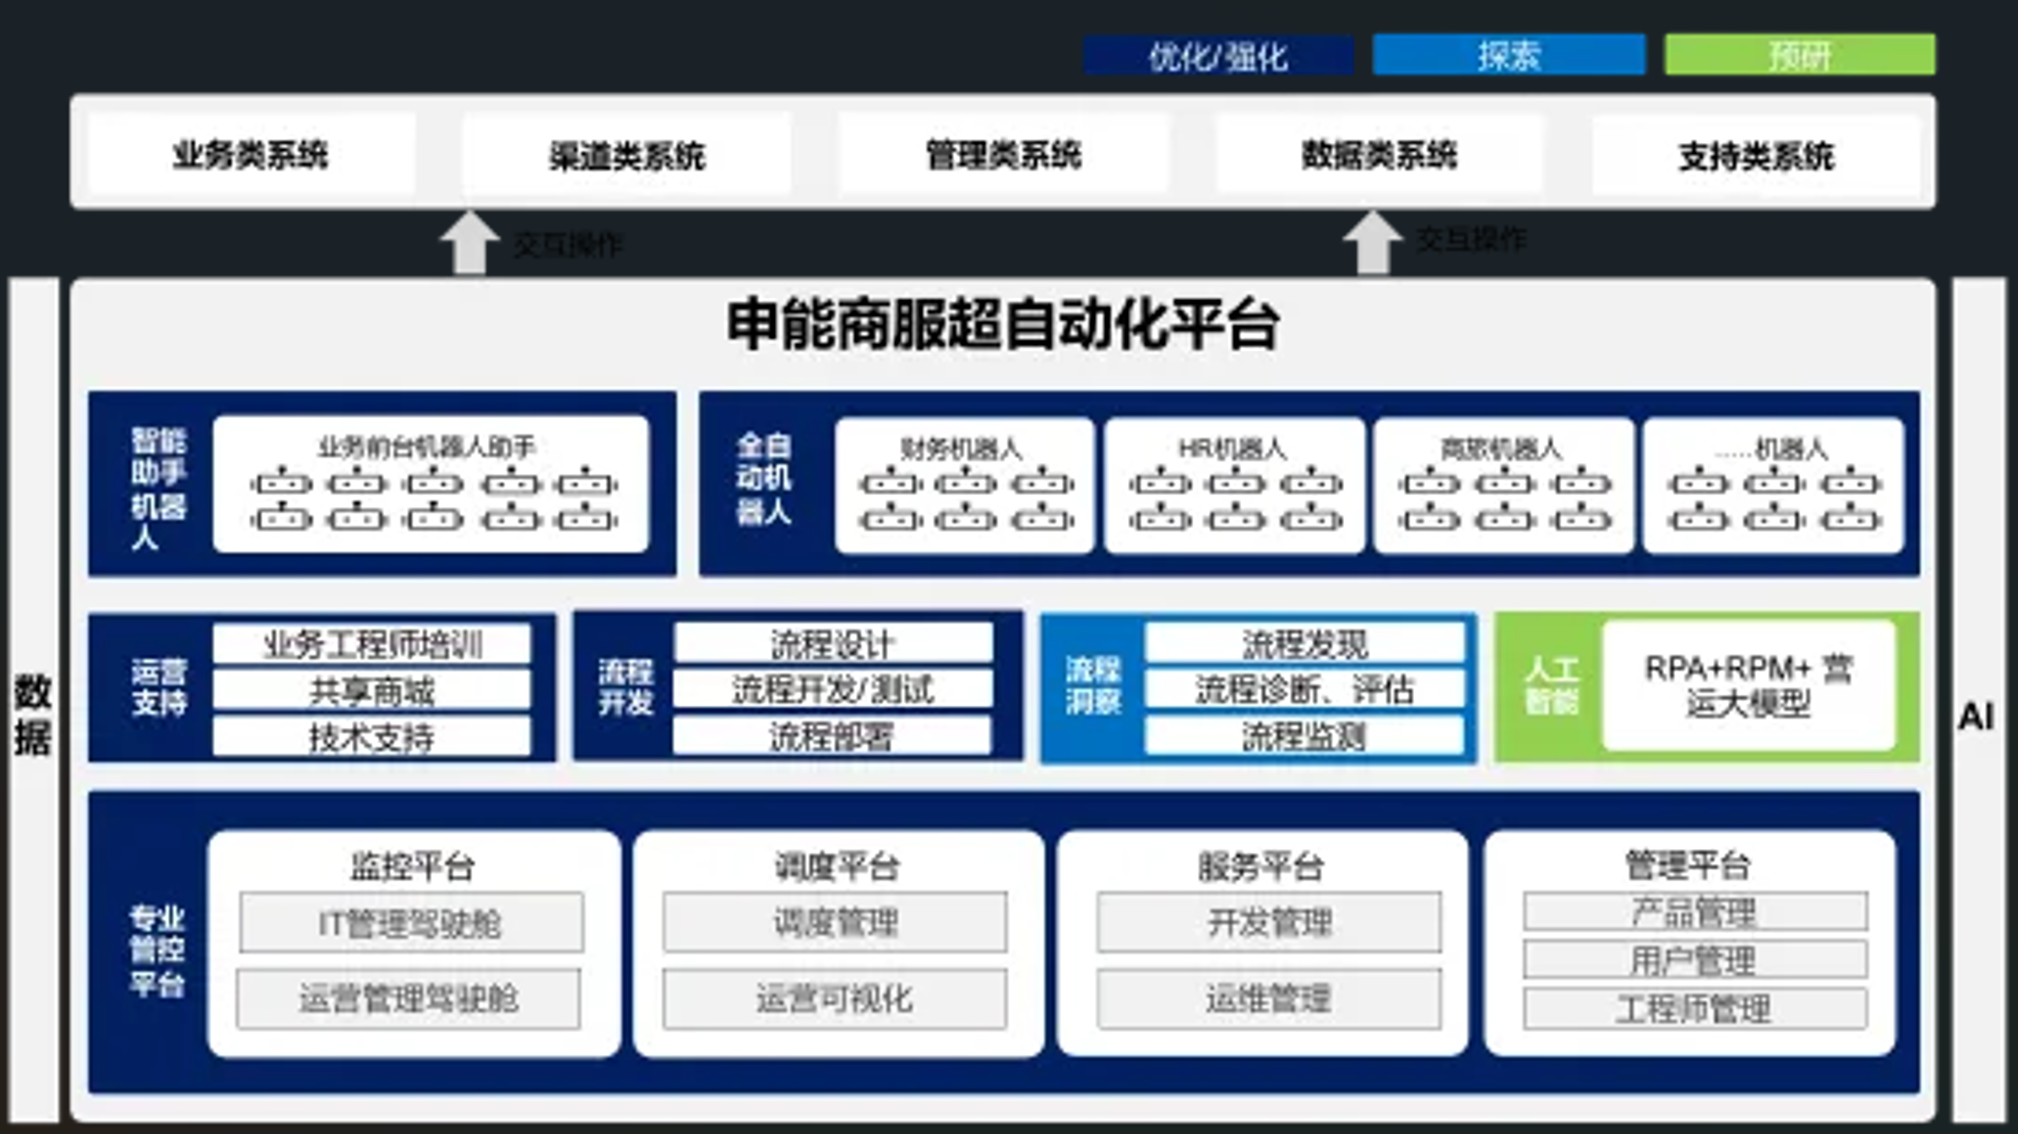The image size is (2018, 1134).
Task: Click the 用户管理 item under 管理平台
Action: click(x=1694, y=960)
